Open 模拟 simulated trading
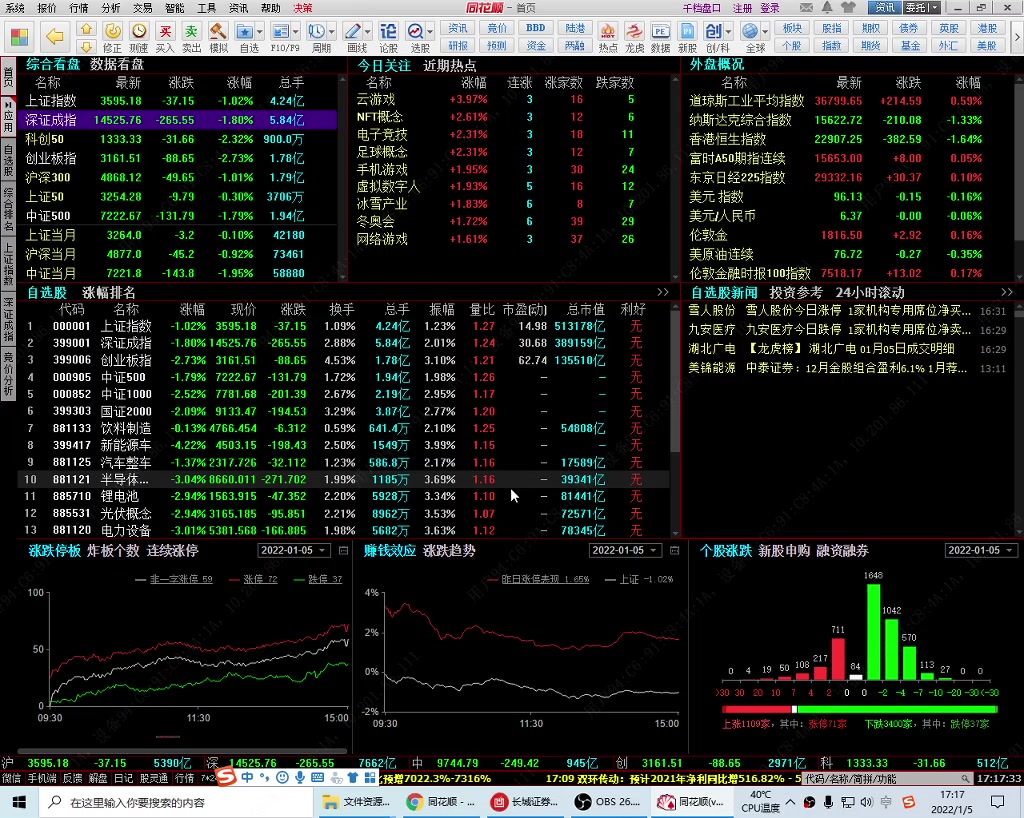 tap(218, 38)
